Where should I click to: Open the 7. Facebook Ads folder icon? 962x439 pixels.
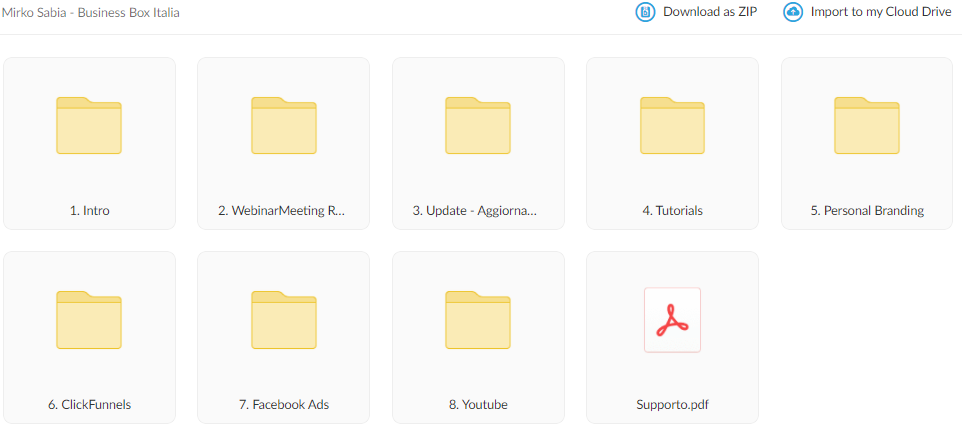pyautogui.click(x=283, y=319)
